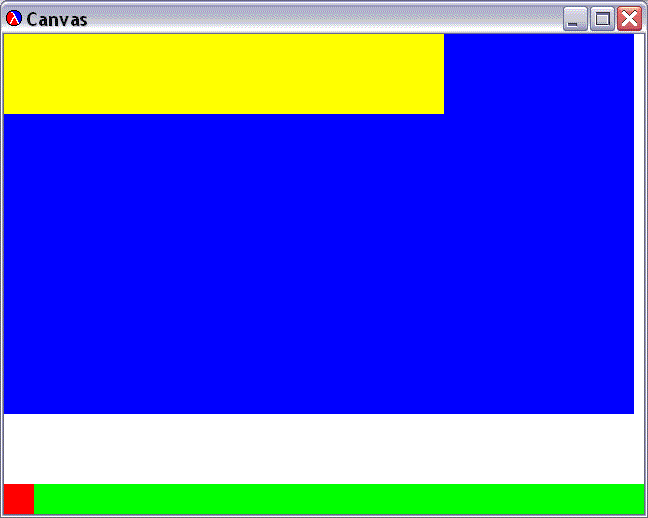Click the Canvas app icon in title bar

pyautogui.click(x=14, y=19)
